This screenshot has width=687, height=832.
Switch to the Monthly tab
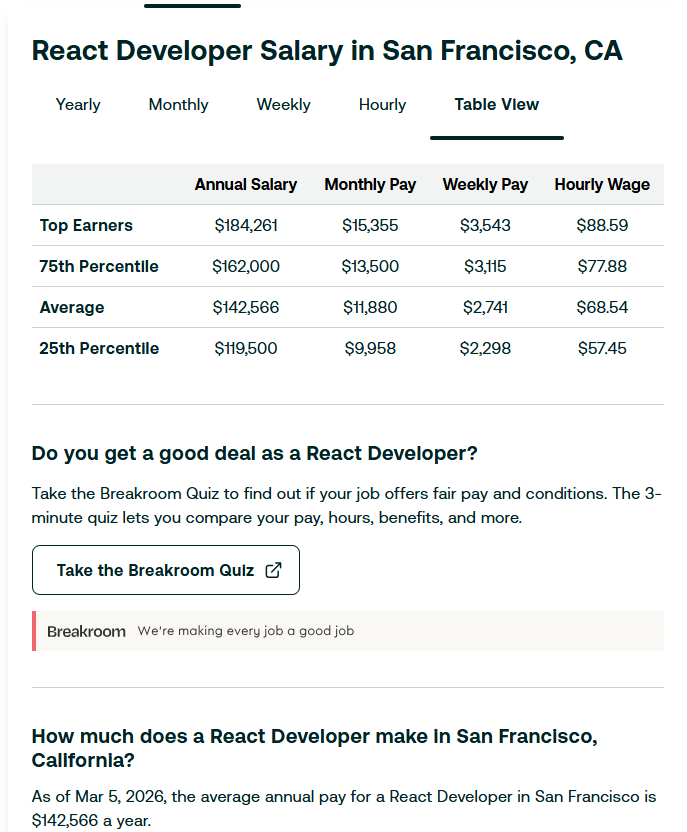click(178, 105)
